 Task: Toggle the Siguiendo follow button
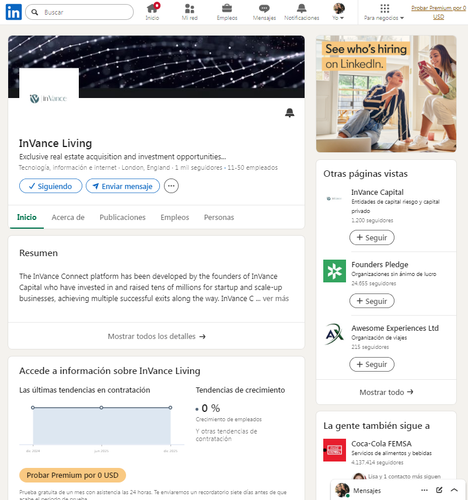(x=51, y=186)
